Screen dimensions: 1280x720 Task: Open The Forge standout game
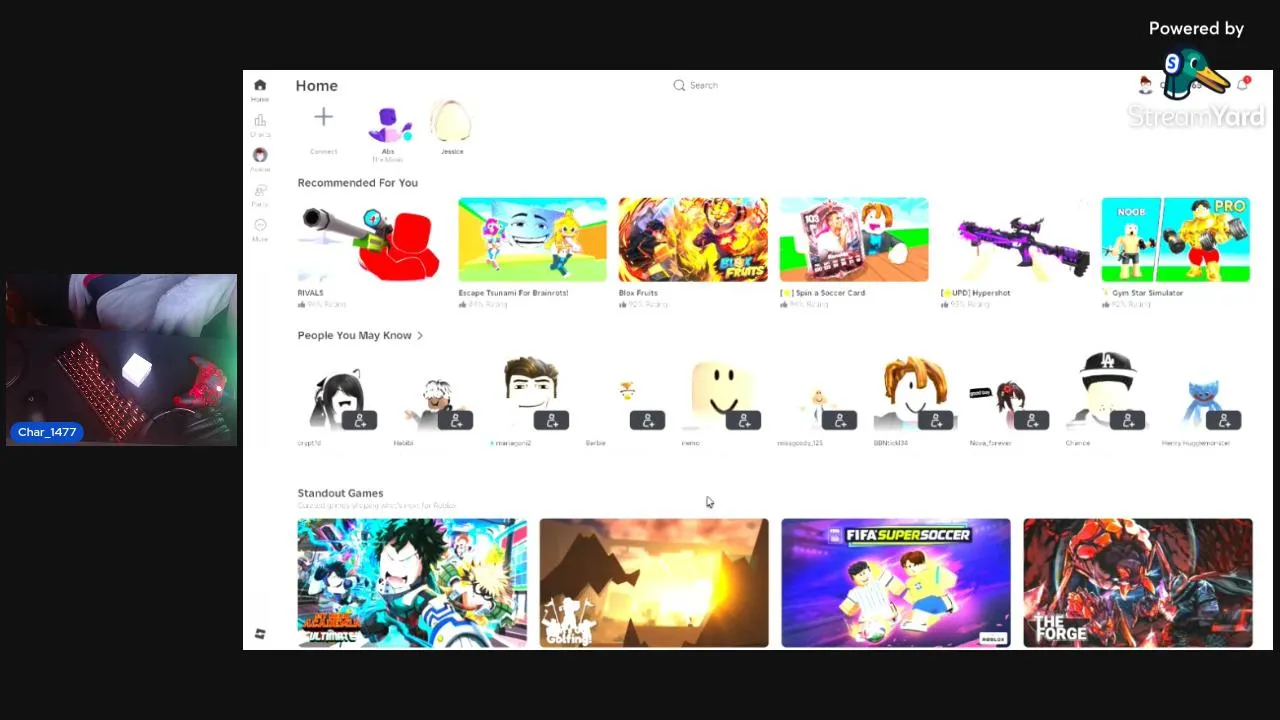pos(1138,583)
